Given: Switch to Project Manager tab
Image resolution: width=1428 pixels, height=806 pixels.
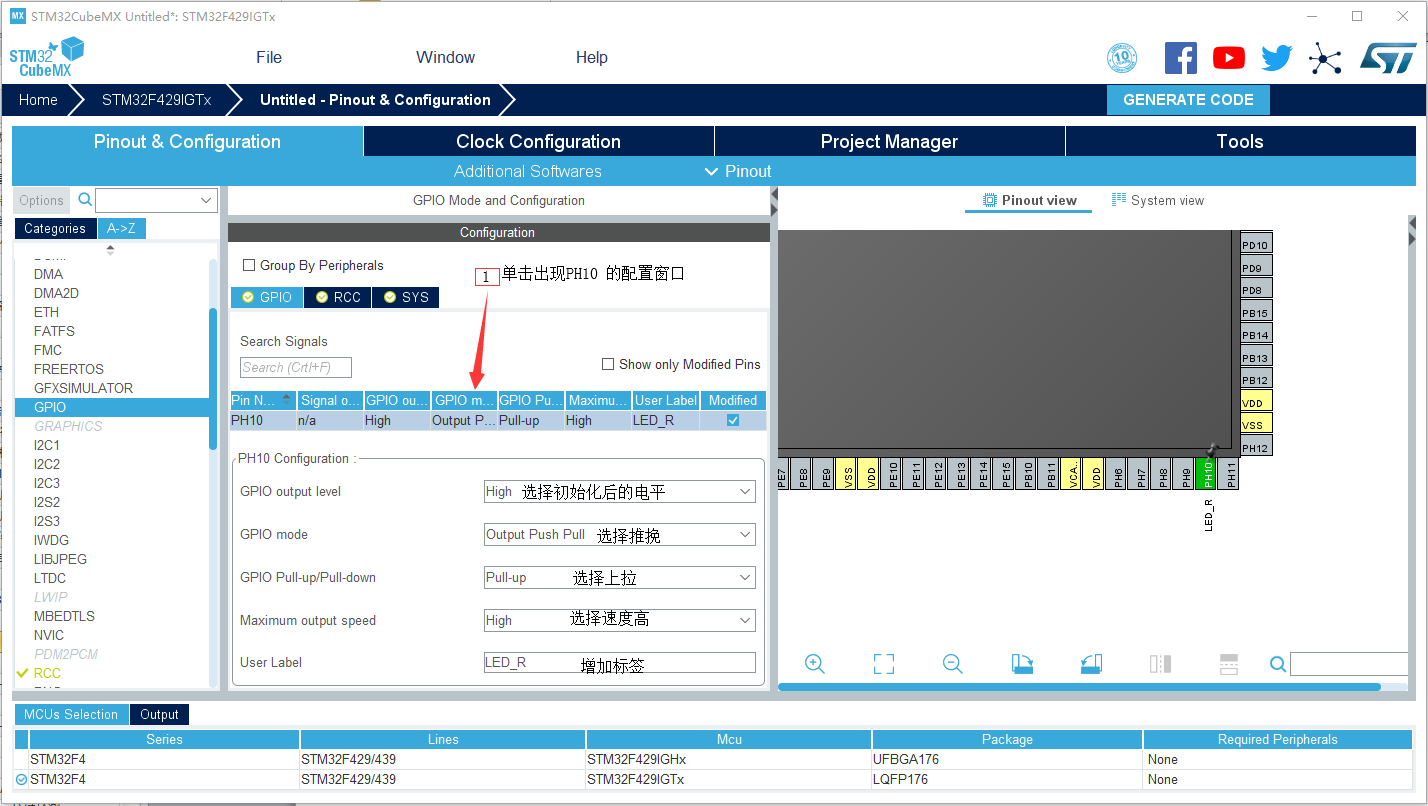Looking at the screenshot, I should [889, 141].
